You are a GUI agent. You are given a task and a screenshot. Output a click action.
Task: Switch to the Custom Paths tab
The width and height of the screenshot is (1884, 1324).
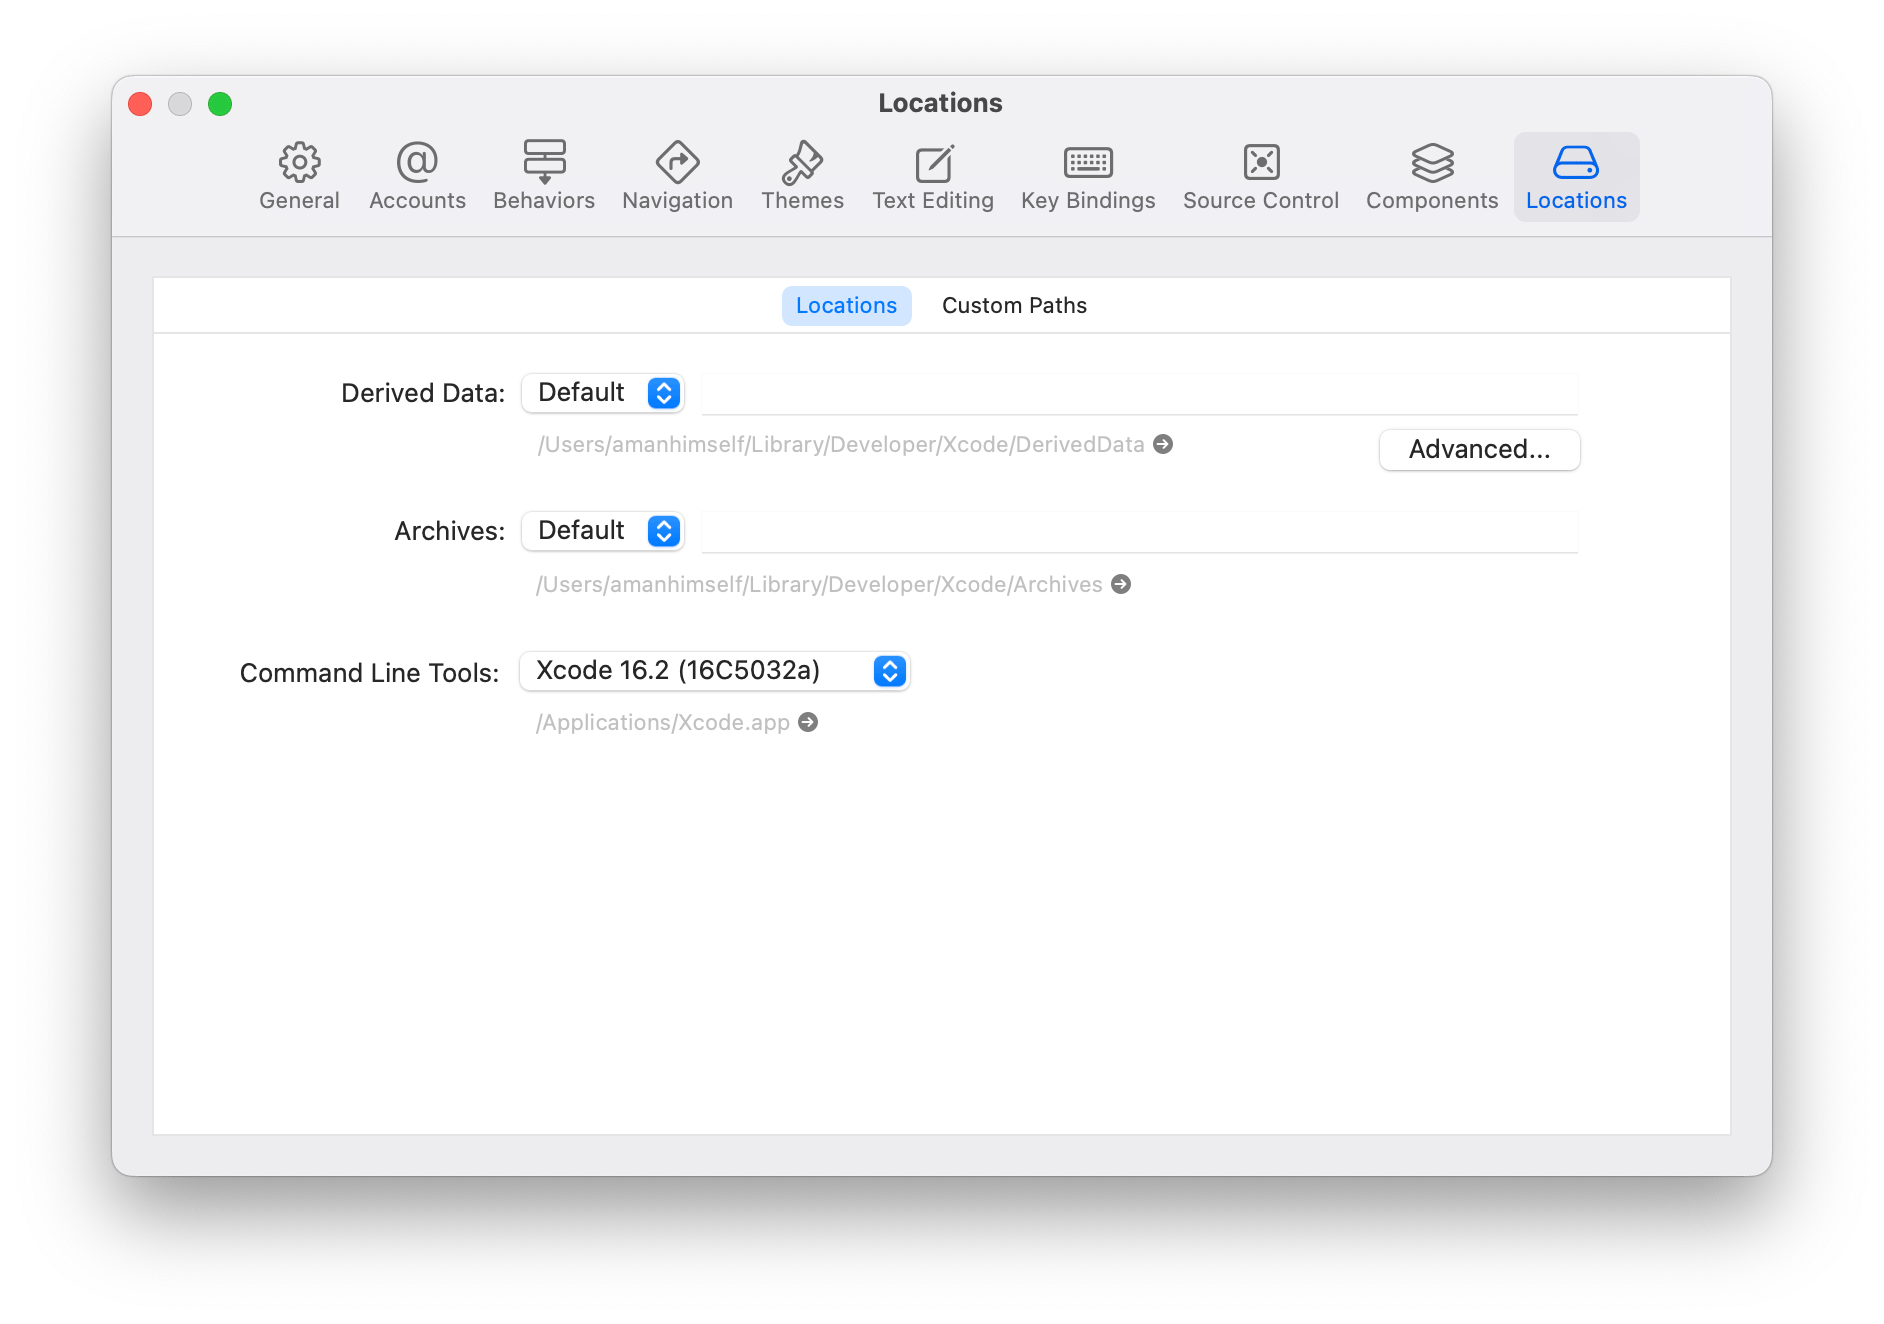[1013, 305]
